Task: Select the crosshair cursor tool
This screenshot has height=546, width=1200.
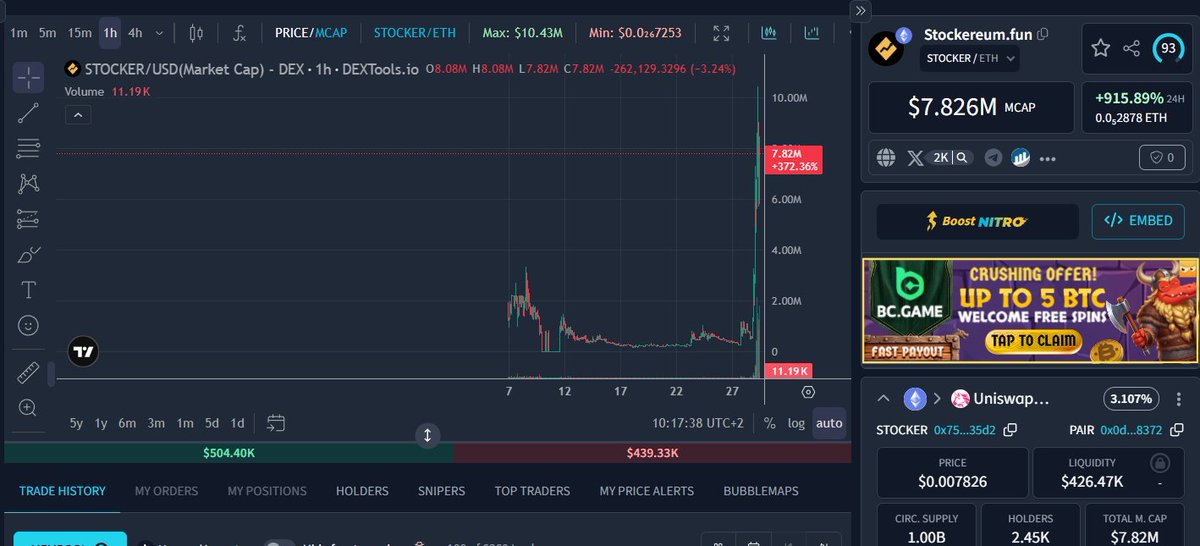Action: click(x=28, y=76)
